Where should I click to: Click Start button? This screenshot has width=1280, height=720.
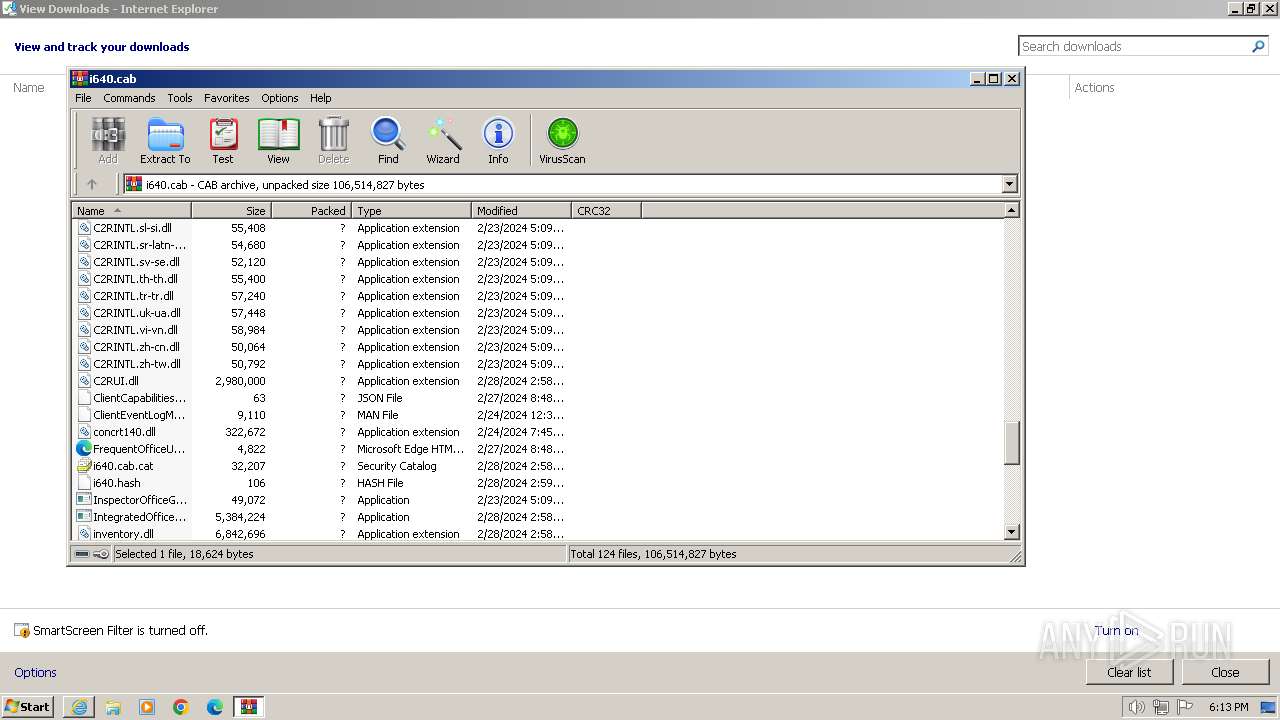[28, 707]
